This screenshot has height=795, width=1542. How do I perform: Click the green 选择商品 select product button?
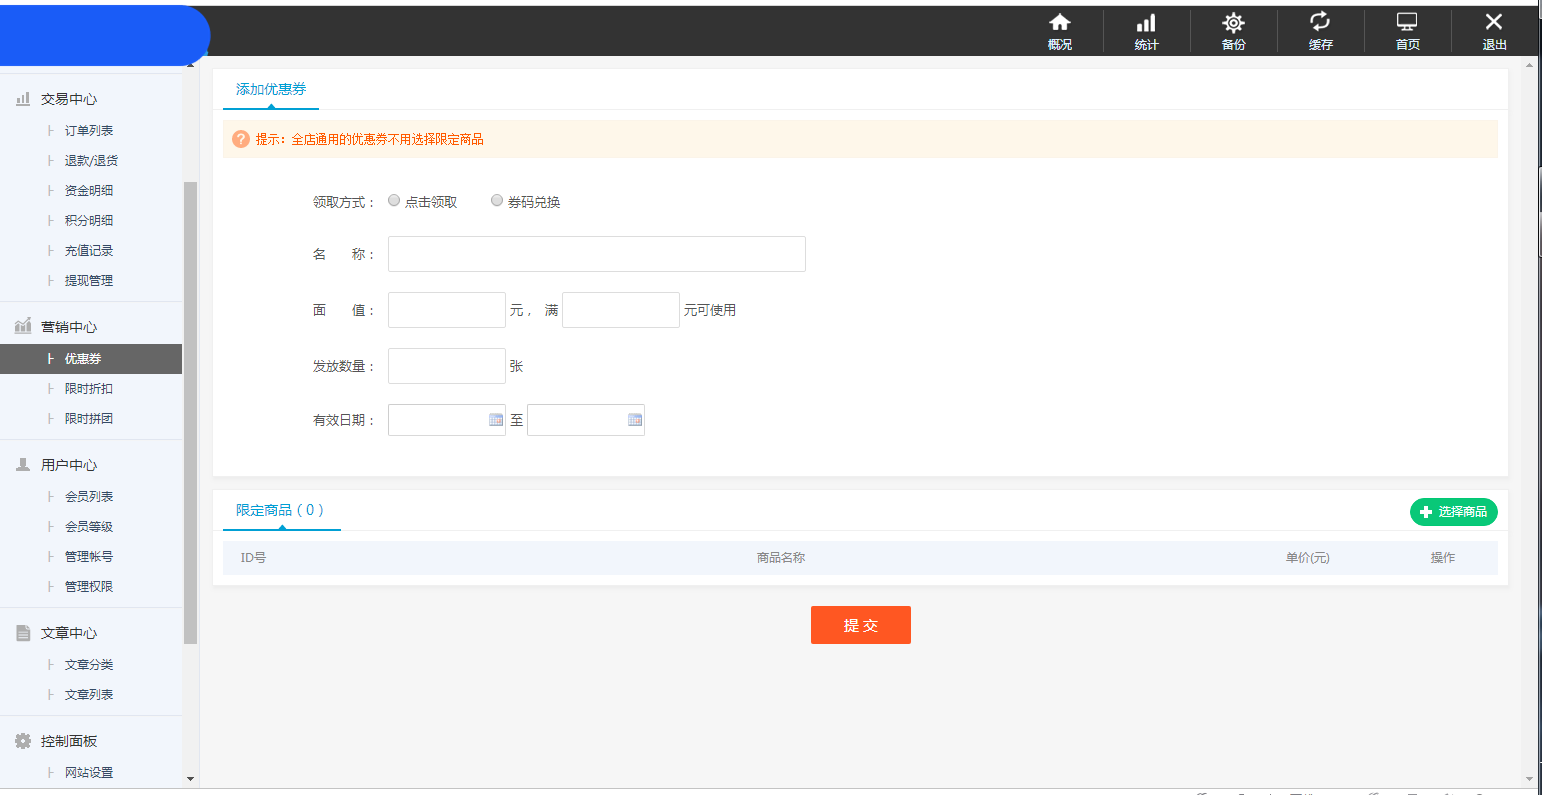click(1453, 511)
